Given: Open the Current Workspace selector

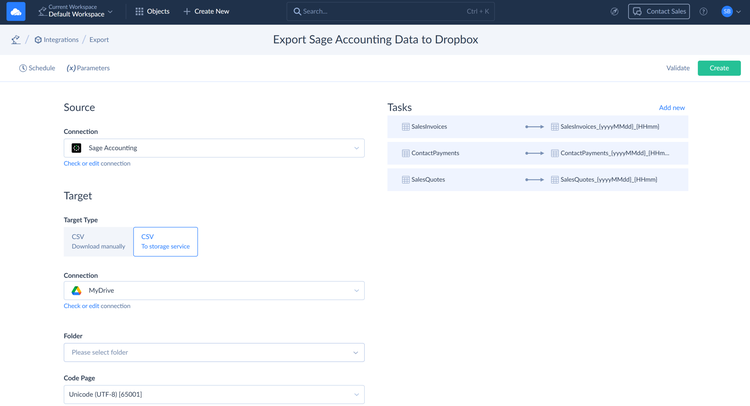Looking at the screenshot, I should (76, 11).
